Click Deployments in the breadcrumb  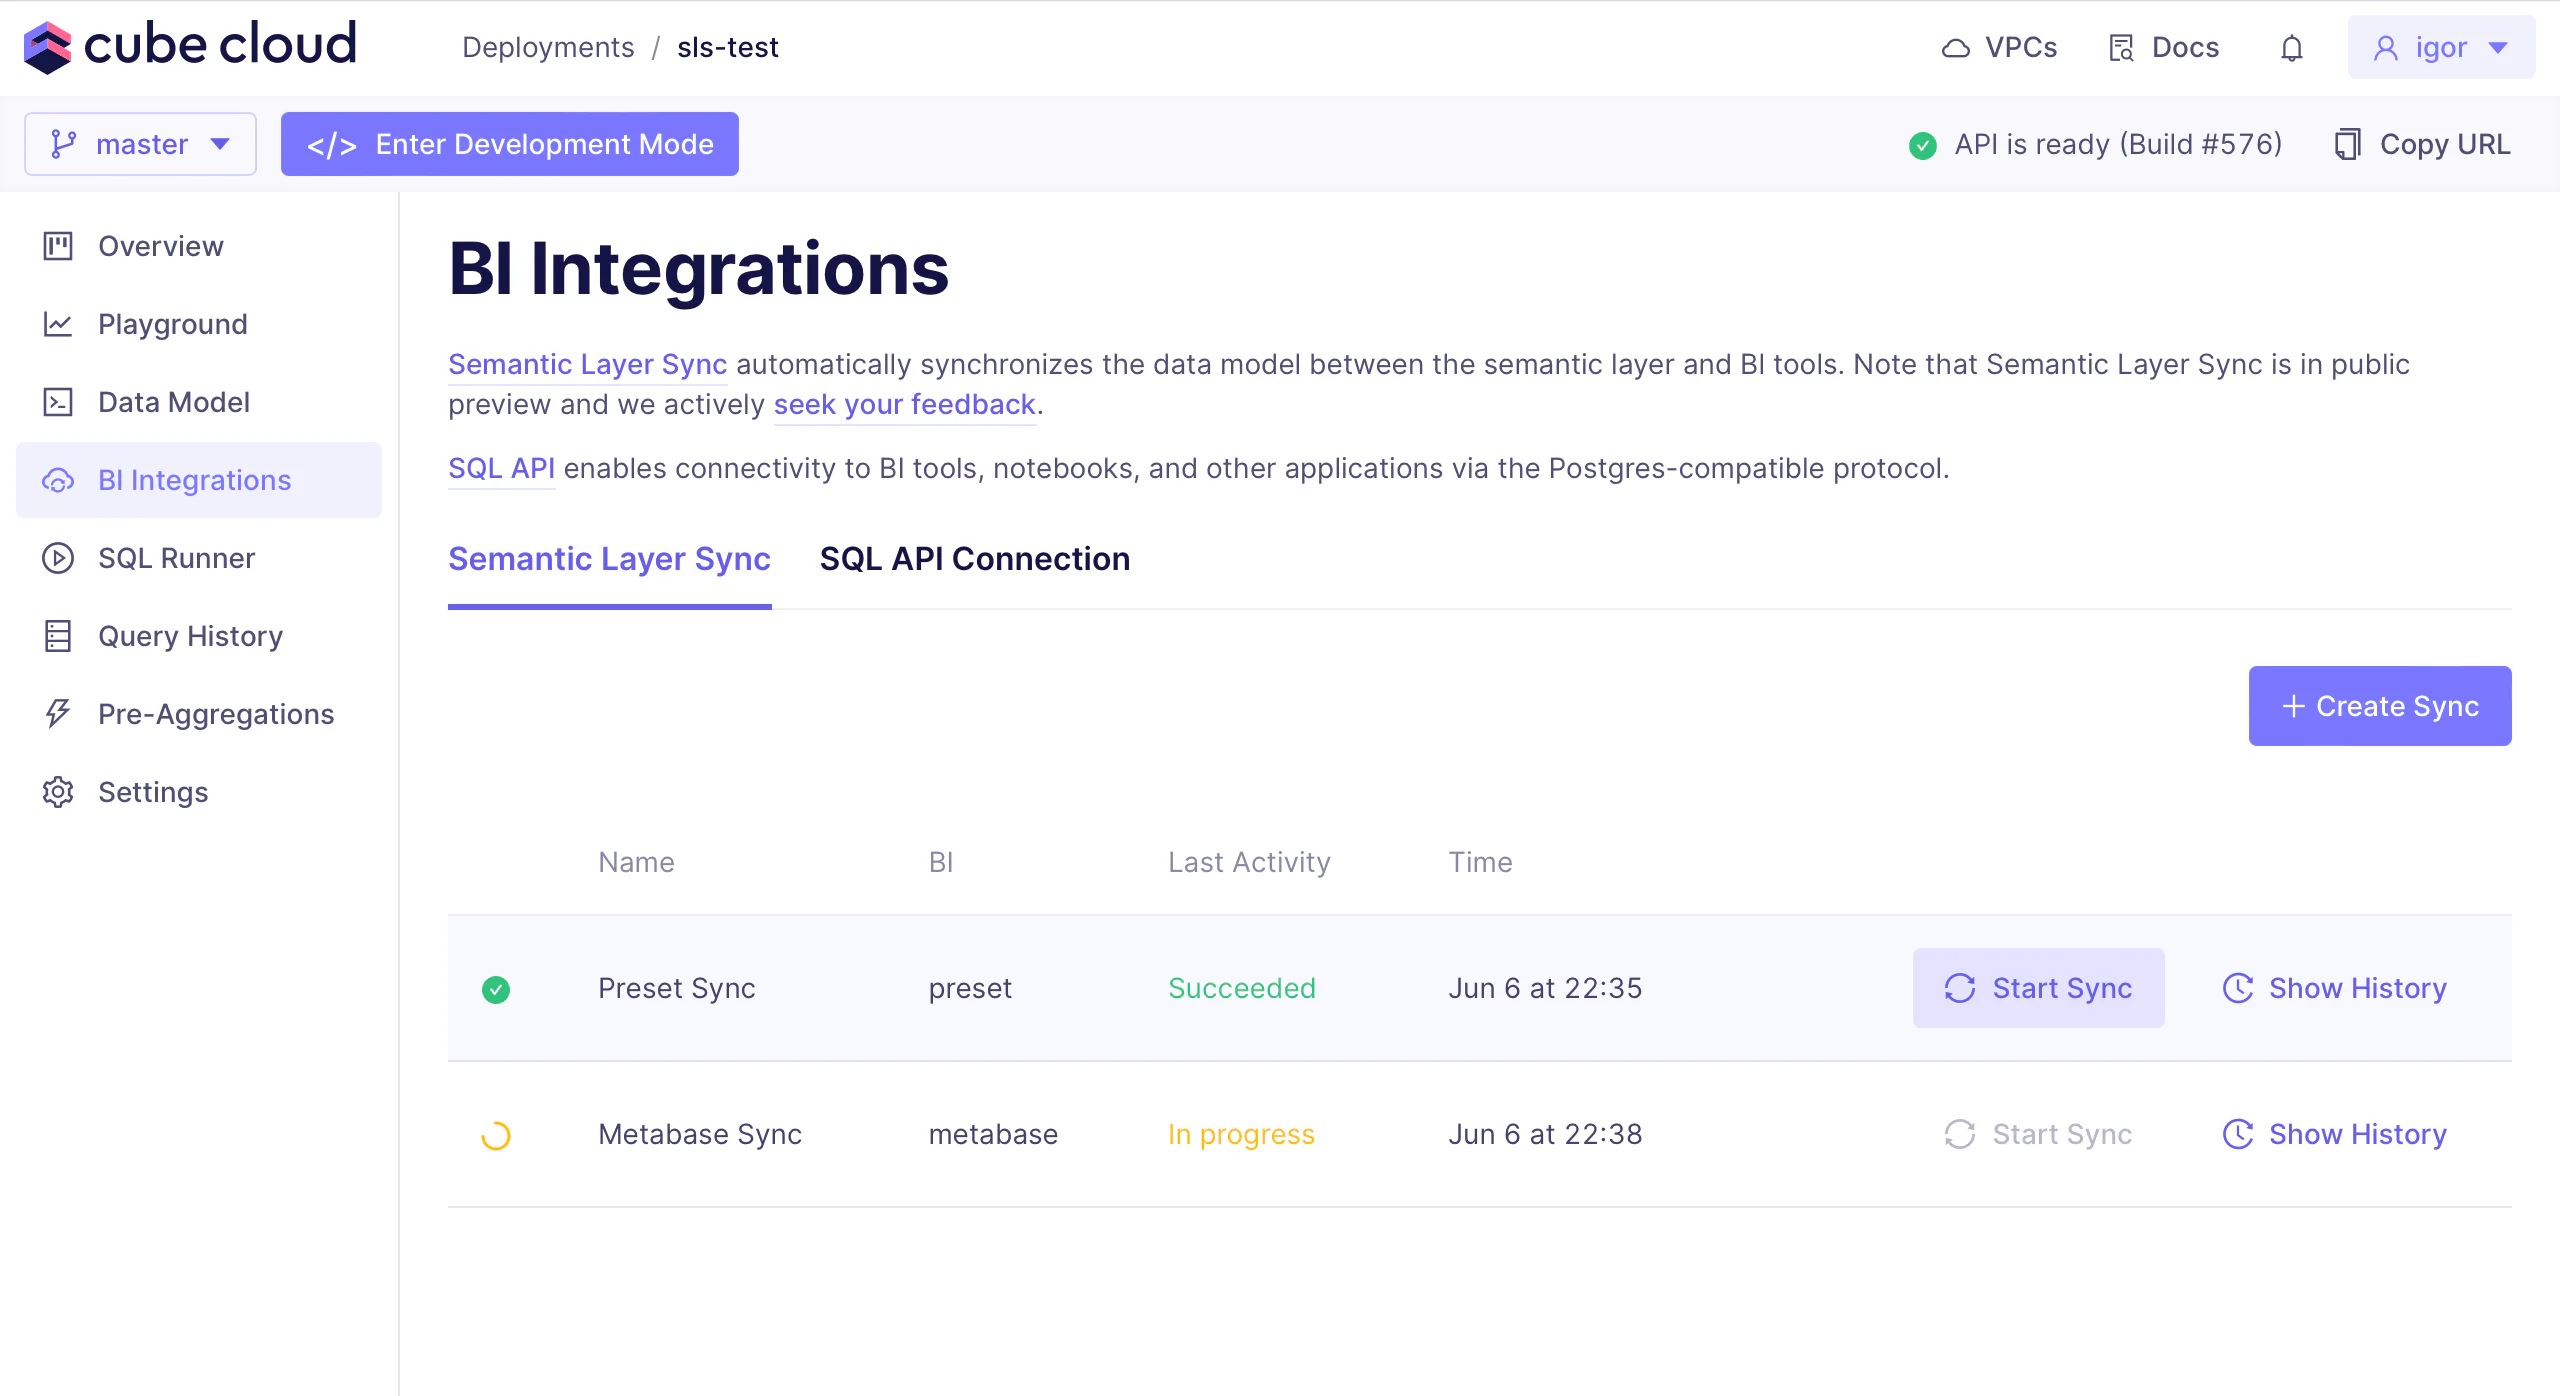click(x=548, y=48)
